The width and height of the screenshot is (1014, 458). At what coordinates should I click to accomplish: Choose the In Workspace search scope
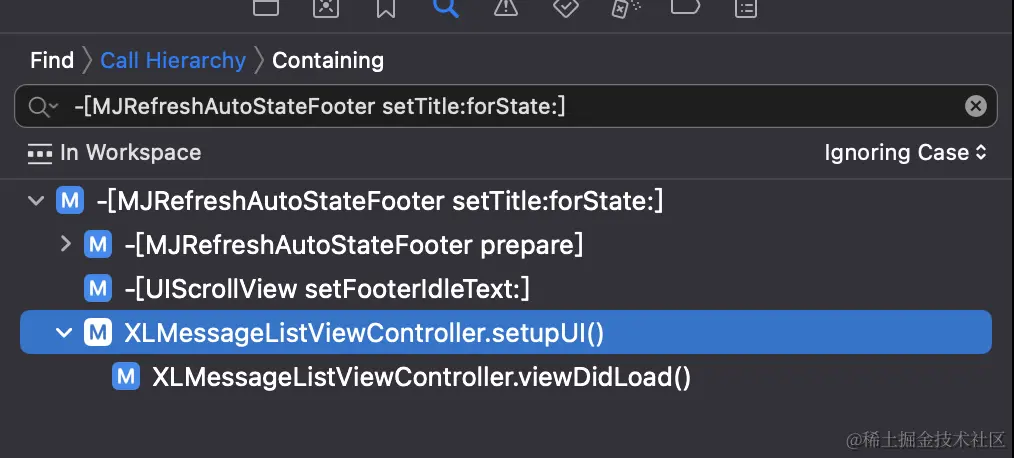(114, 153)
